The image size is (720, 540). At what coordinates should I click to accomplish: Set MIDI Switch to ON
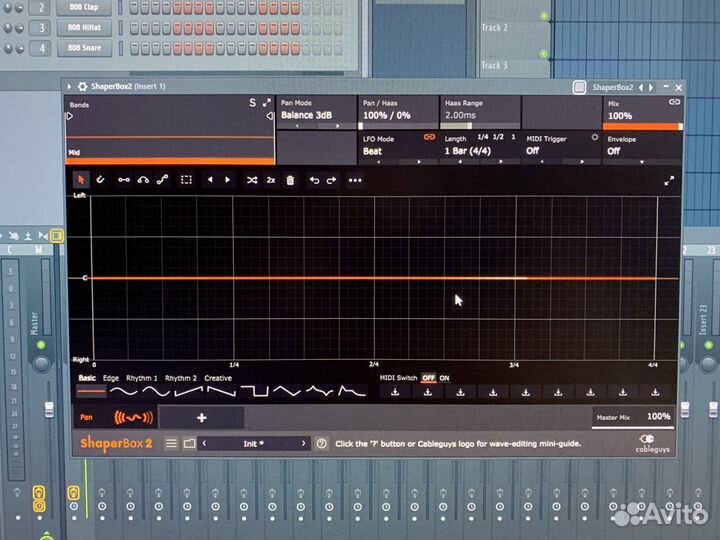(444, 378)
